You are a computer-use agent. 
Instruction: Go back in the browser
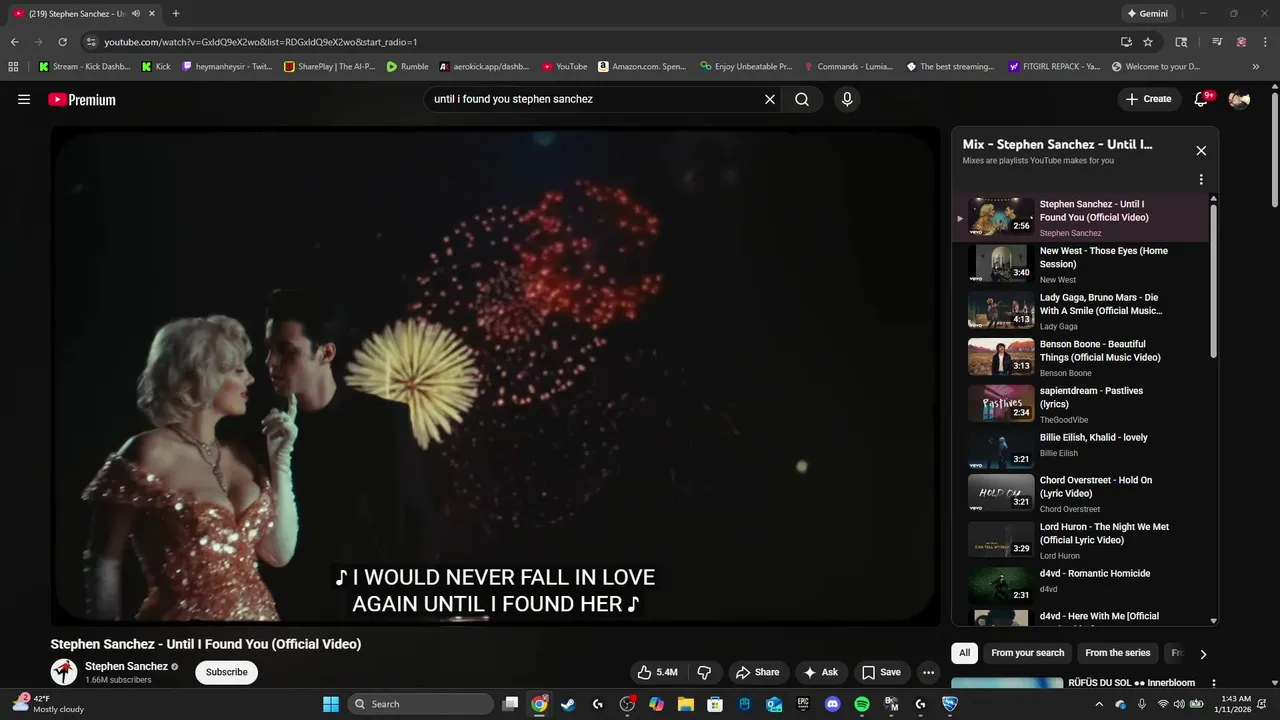tap(14, 42)
